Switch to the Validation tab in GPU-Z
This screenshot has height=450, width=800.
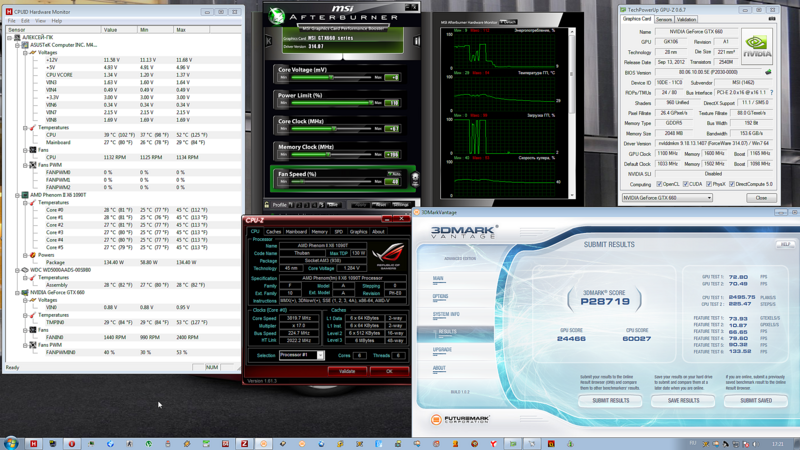pos(686,19)
